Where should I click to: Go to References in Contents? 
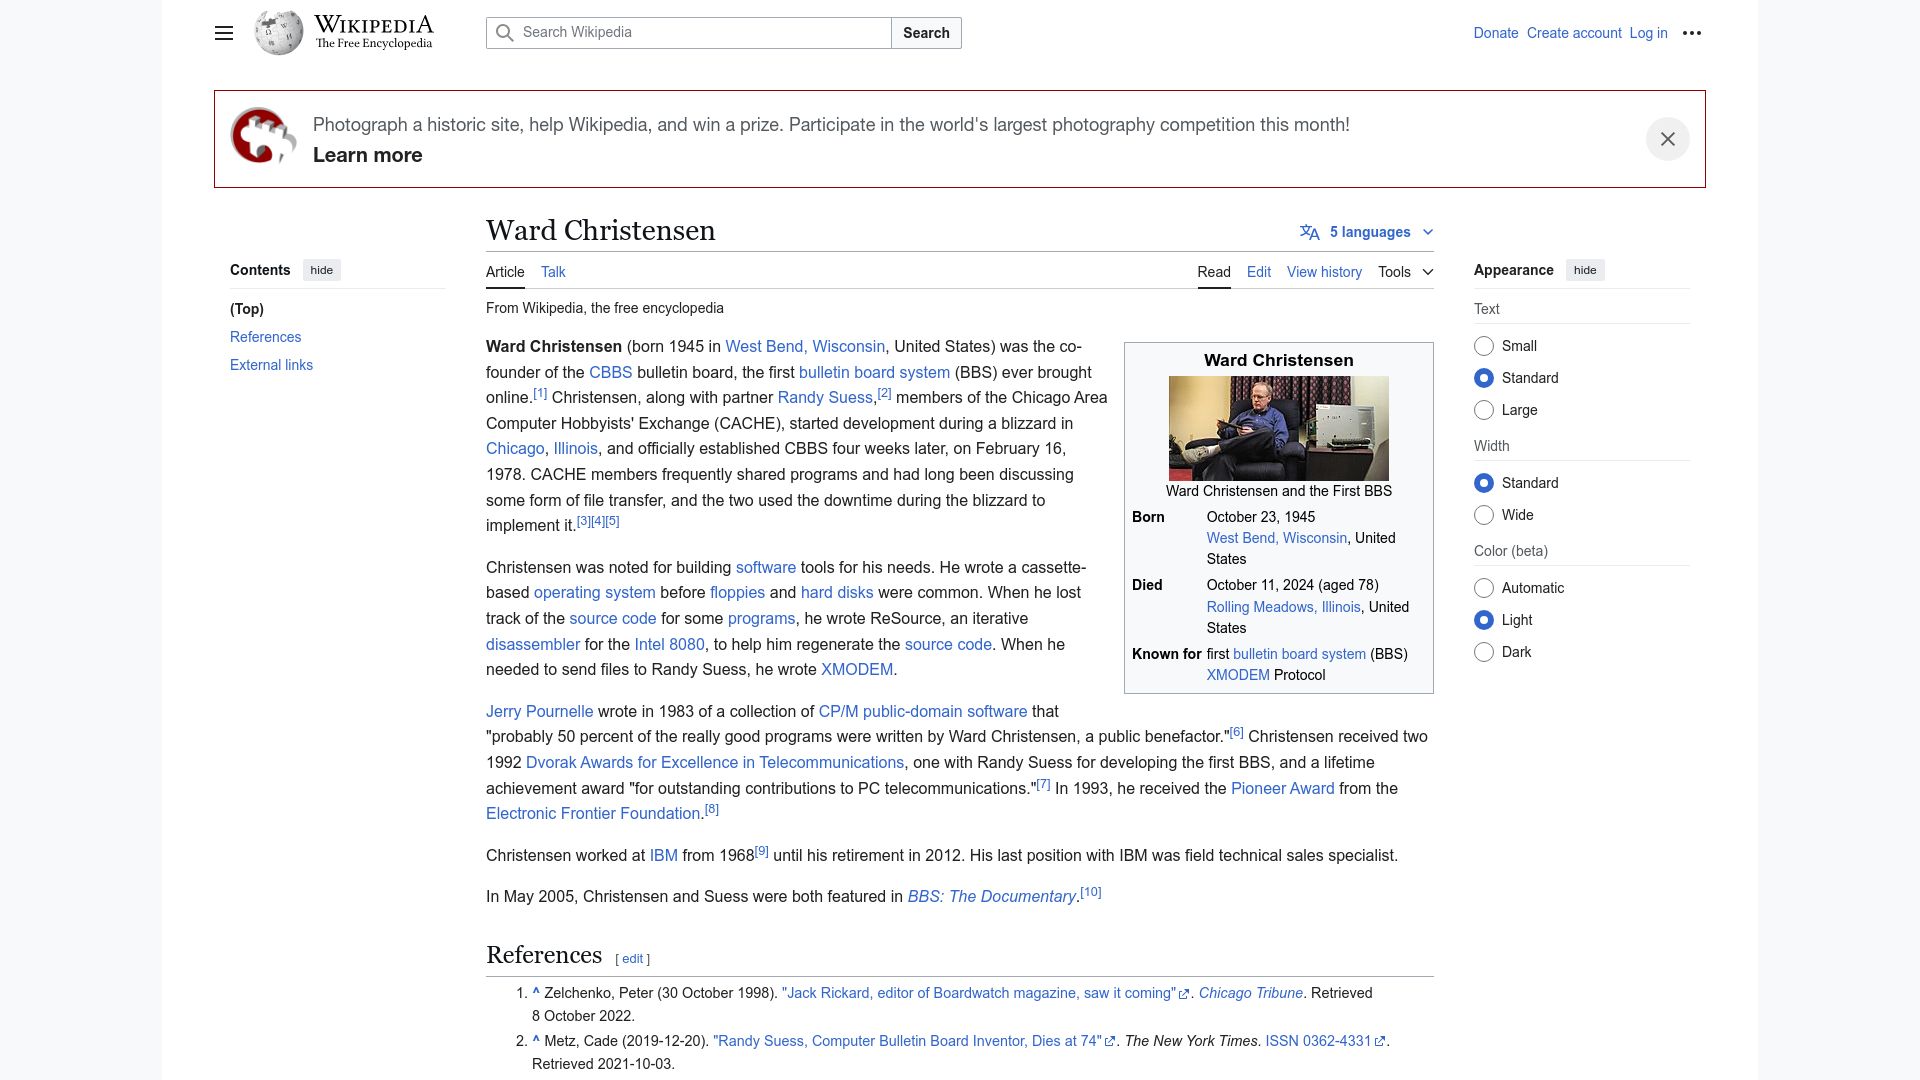pos(265,337)
